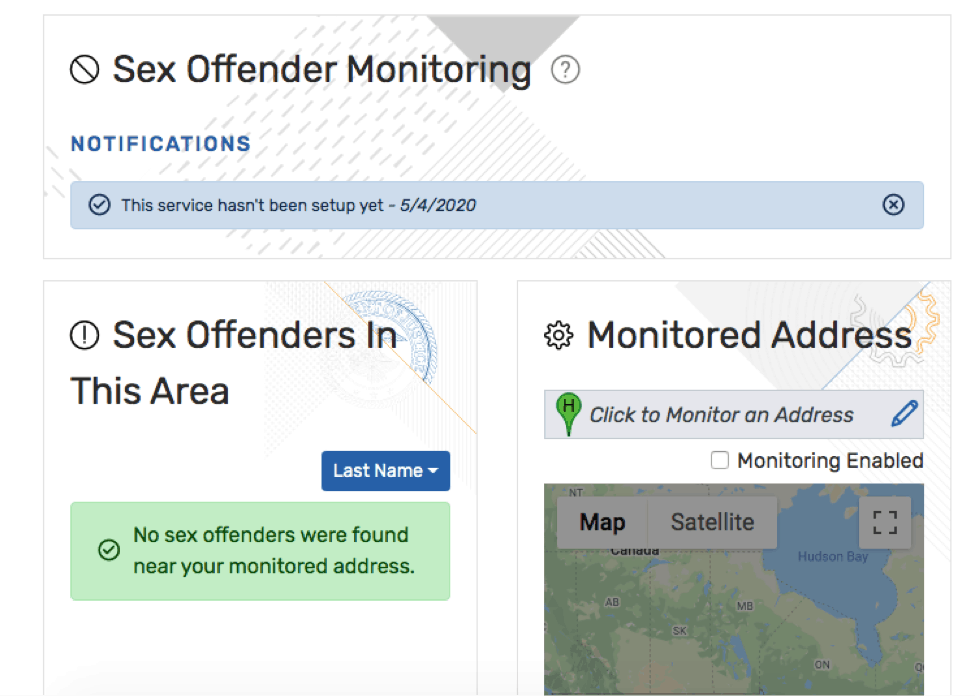Open the Last Name sorting dropdown
The height and width of the screenshot is (696, 975).
pos(385,470)
